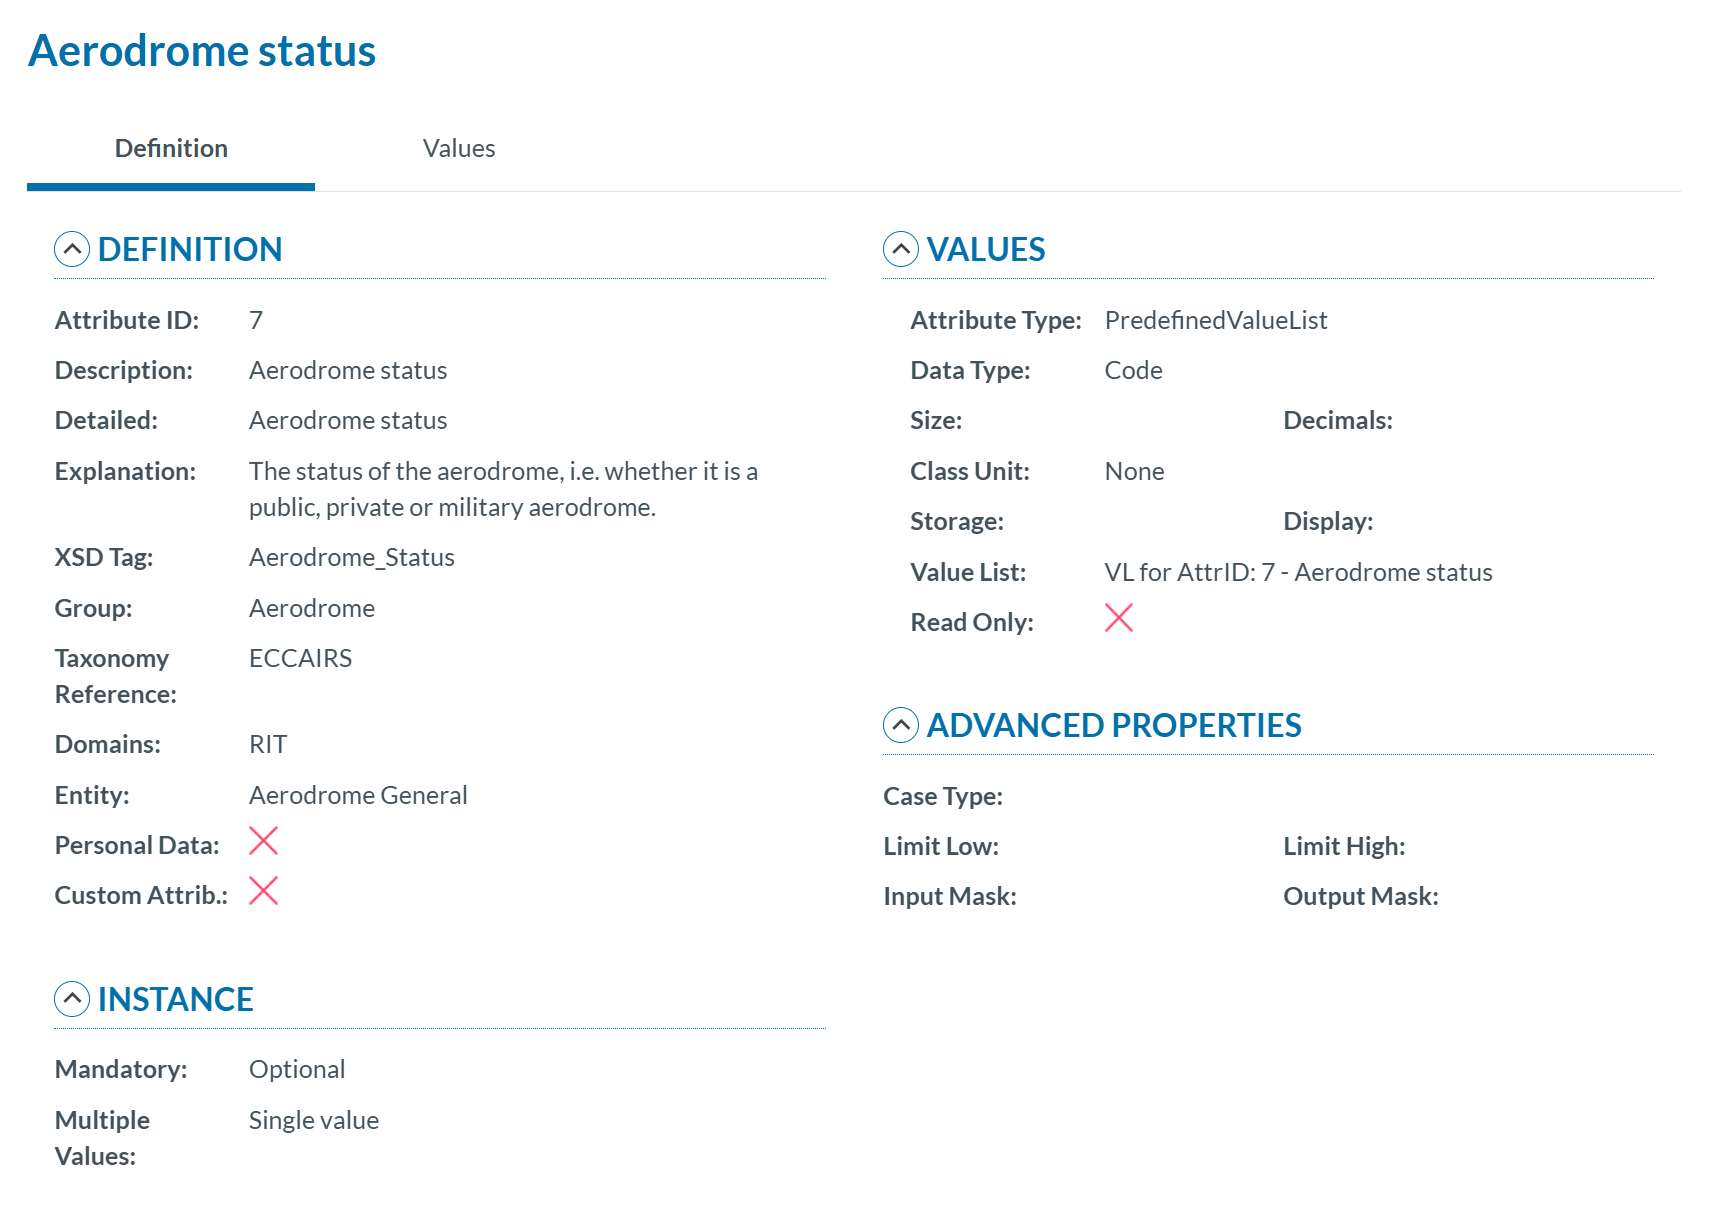Click the PredefinedValueList attribute type value
Image resolution: width=1726 pixels, height=1219 pixels.
pos(1215,320)
